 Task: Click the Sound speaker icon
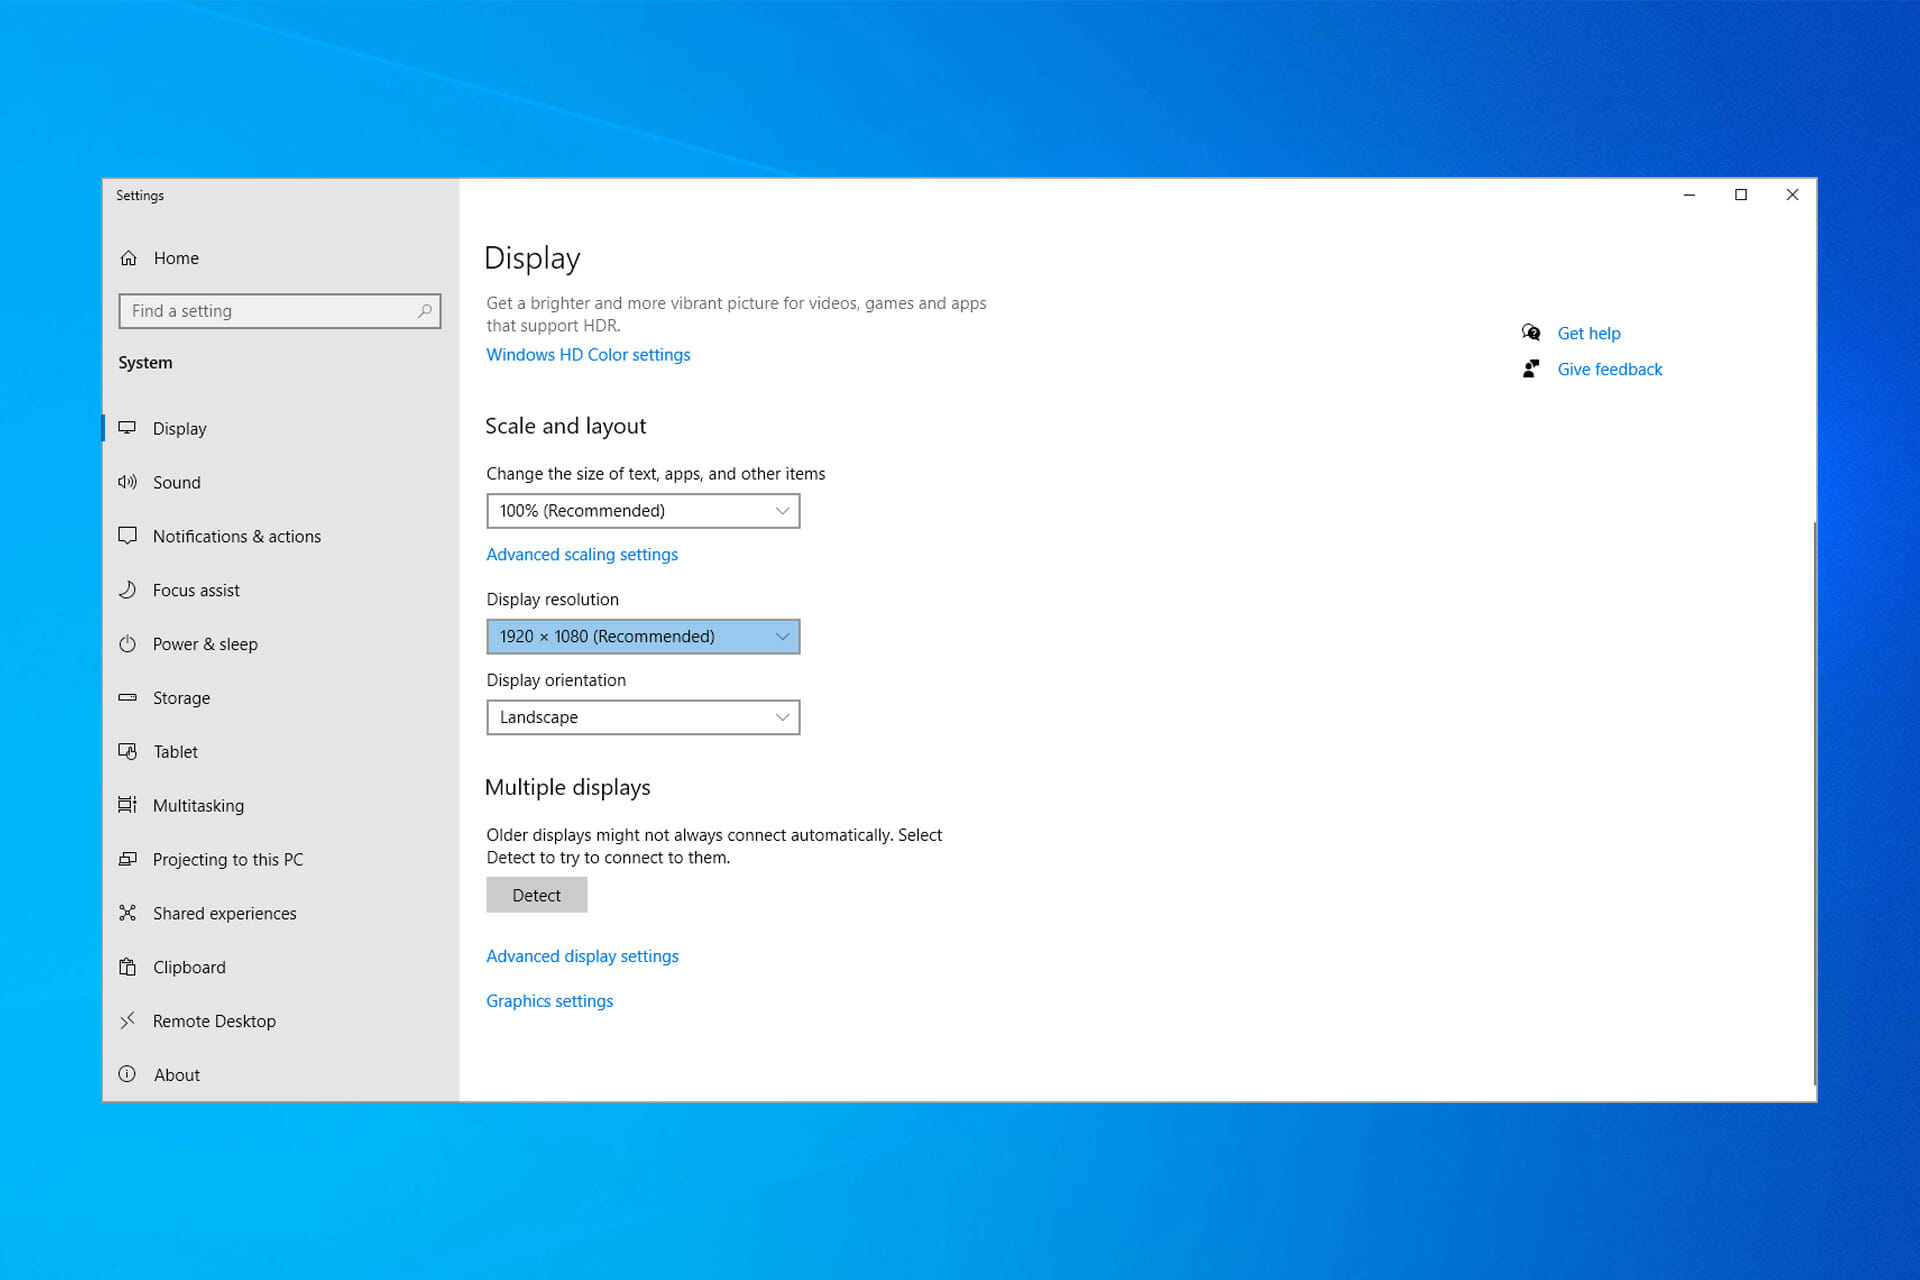coord(127,482)
